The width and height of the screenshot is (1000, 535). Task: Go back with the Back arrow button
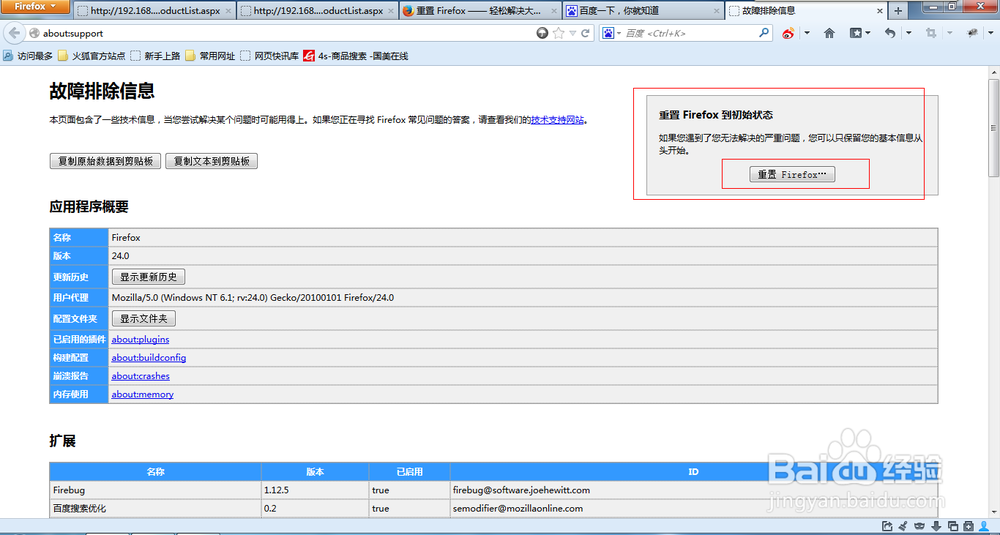15,33
